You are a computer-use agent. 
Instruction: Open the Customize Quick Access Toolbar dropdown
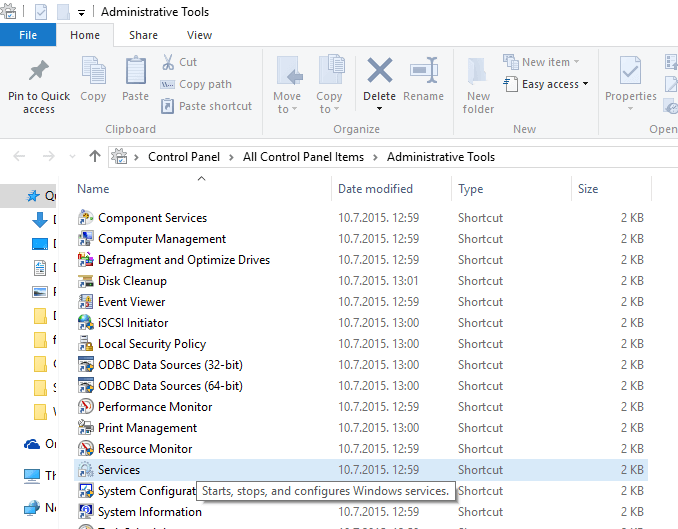pos(81,13)
